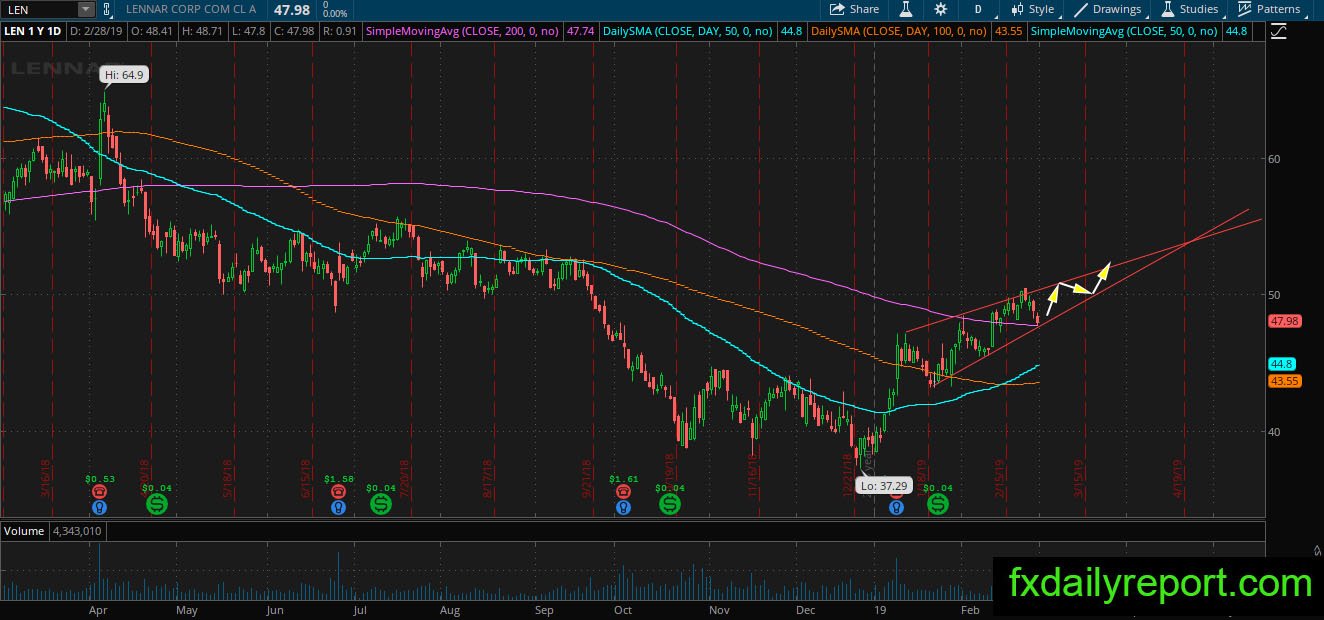
Task: Click the green dividend icon in July
Action: tap(381, 504)
